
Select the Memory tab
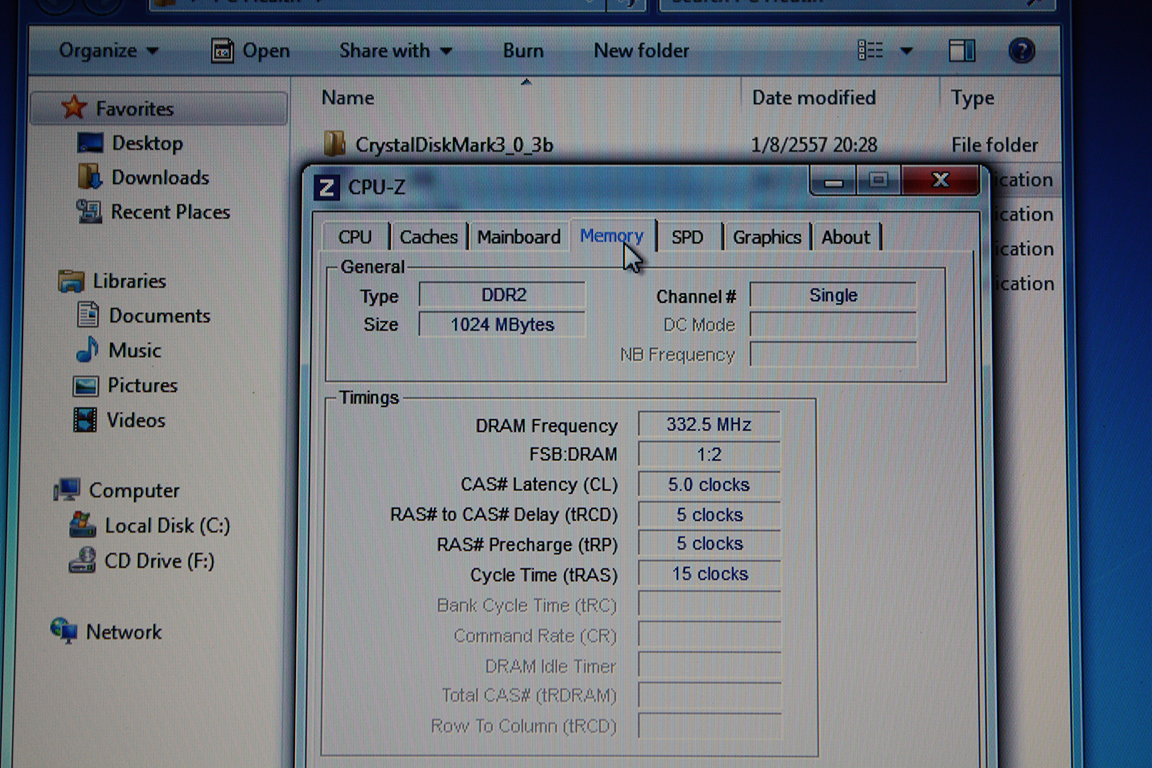click(611, 235)
